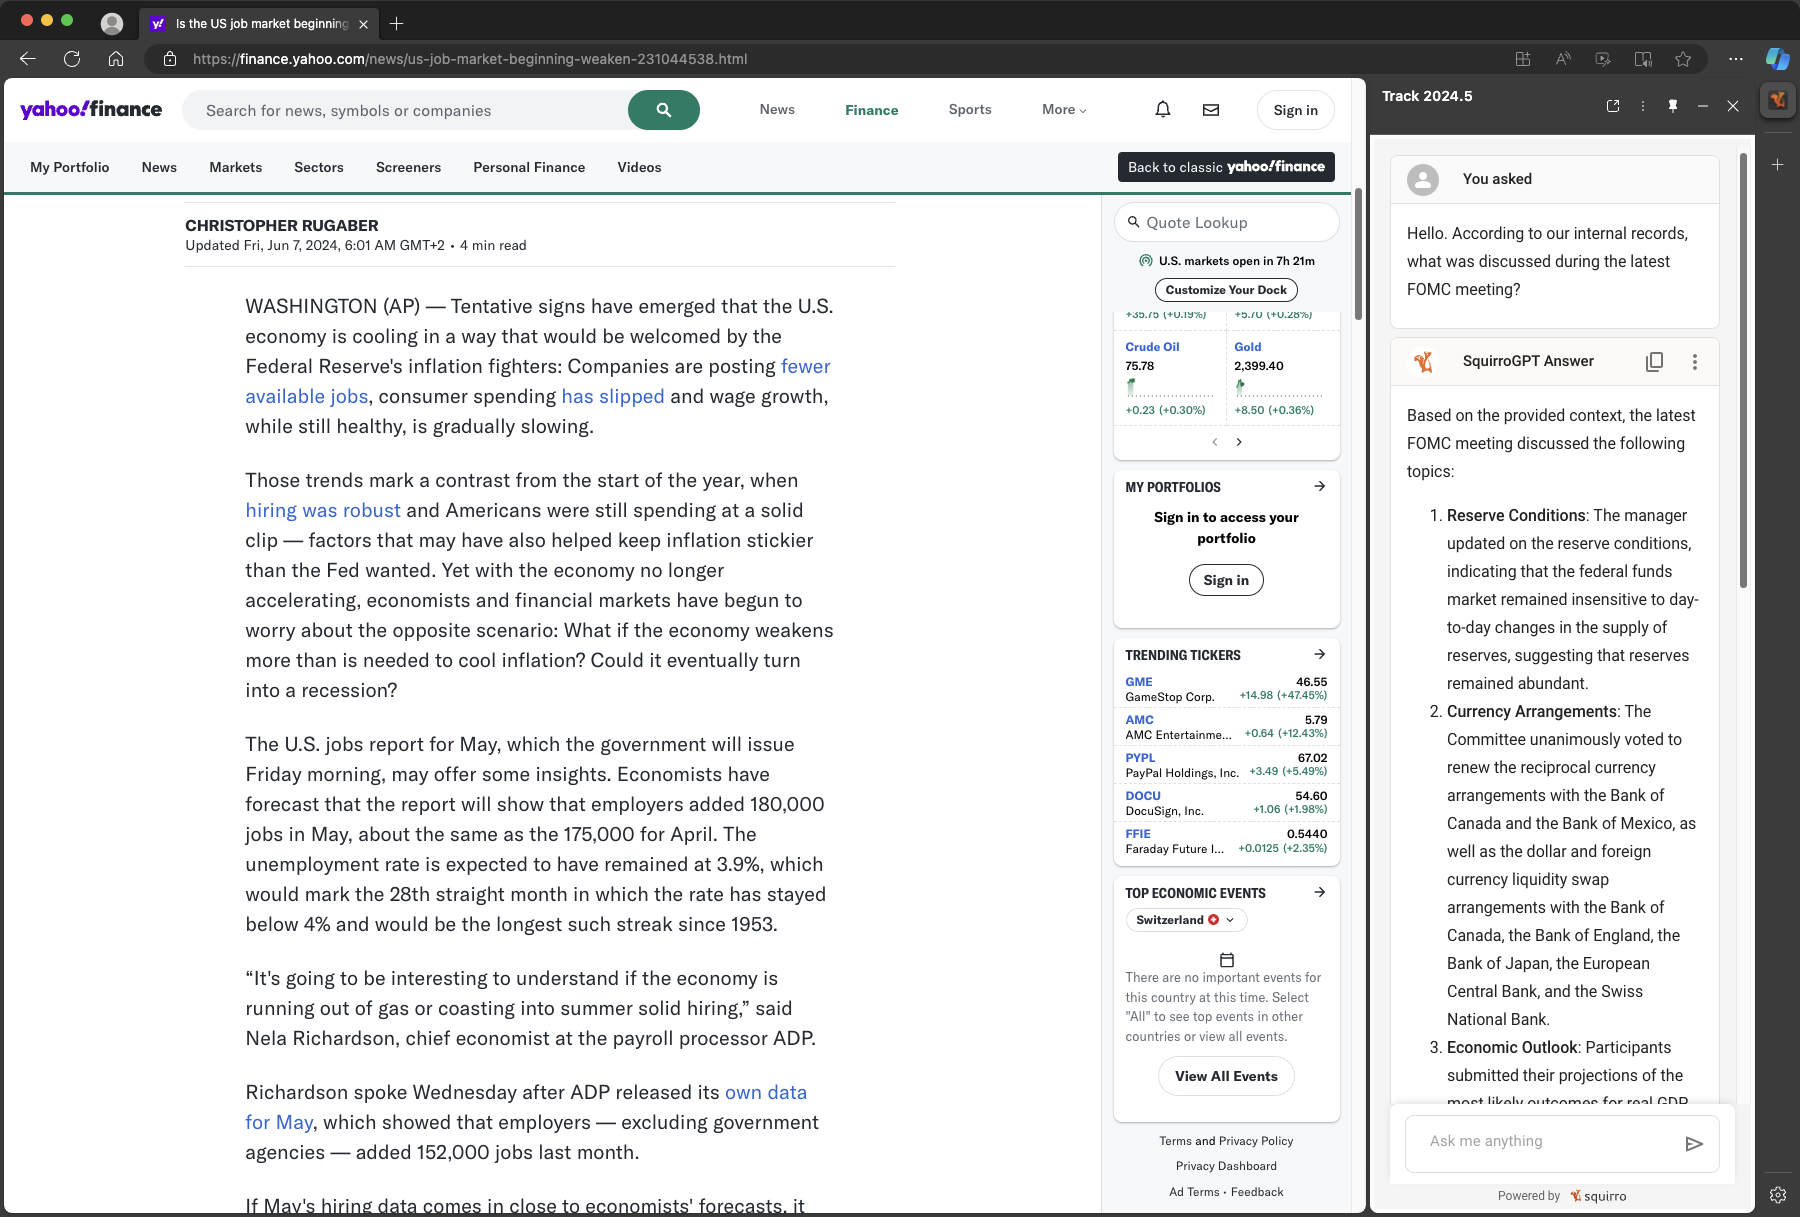Click the header Sign in button
1800x1217 pixels.
coord(1296,110)
